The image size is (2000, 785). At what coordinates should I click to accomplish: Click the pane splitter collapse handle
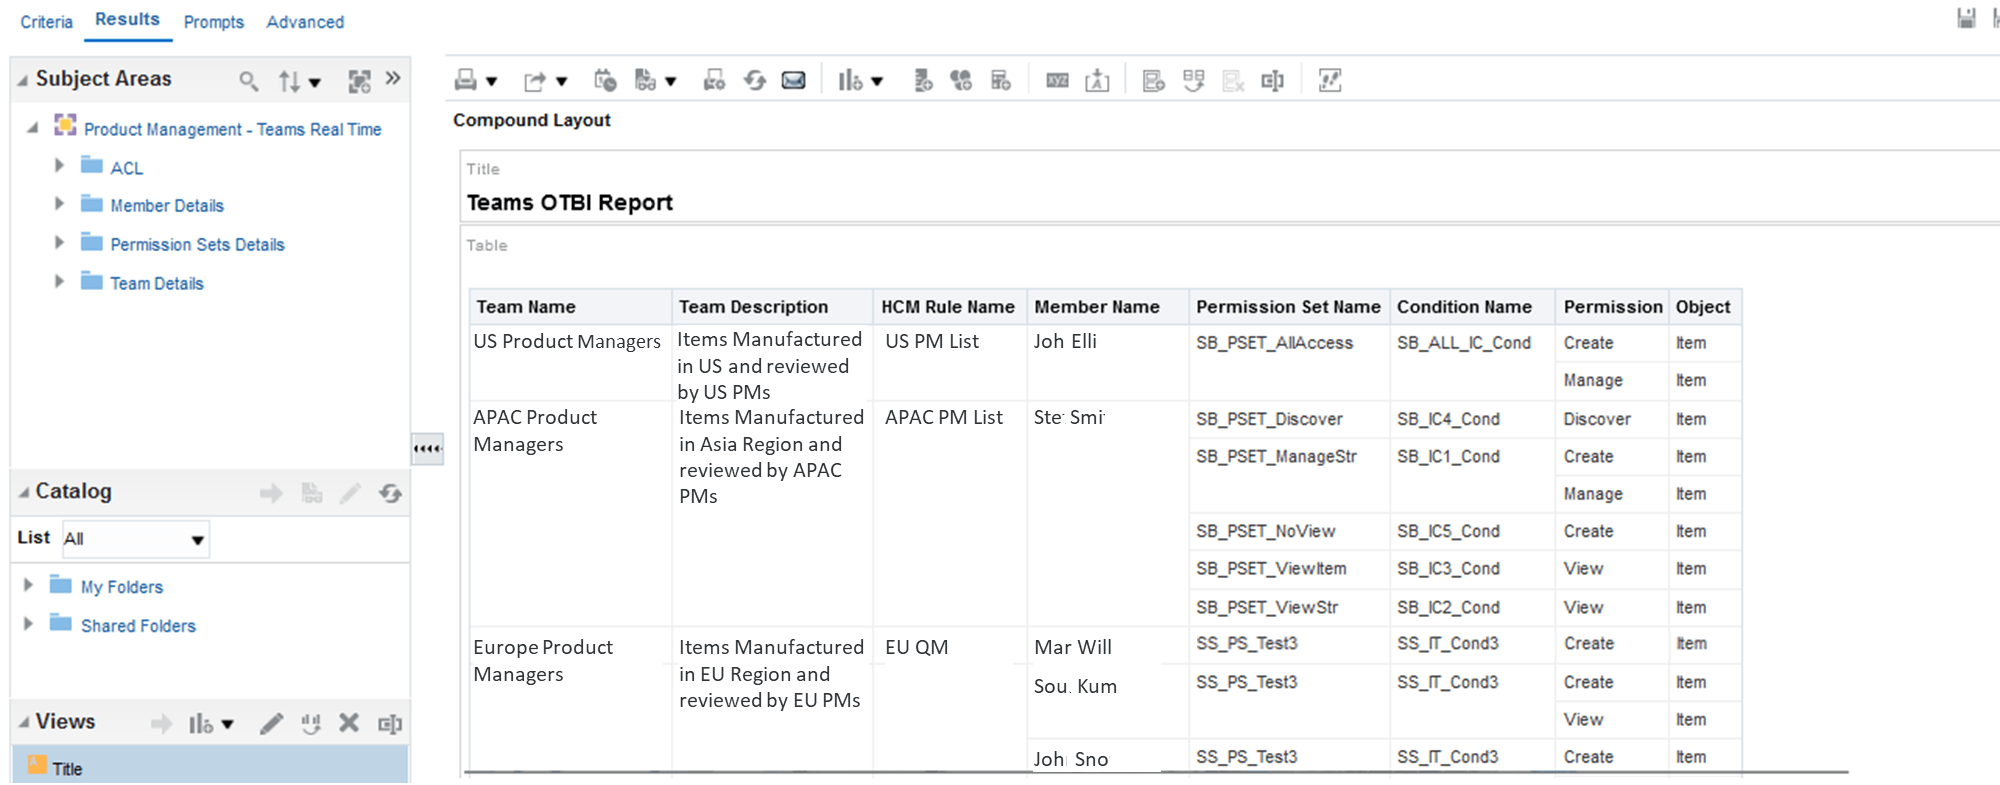click(428, 448)
